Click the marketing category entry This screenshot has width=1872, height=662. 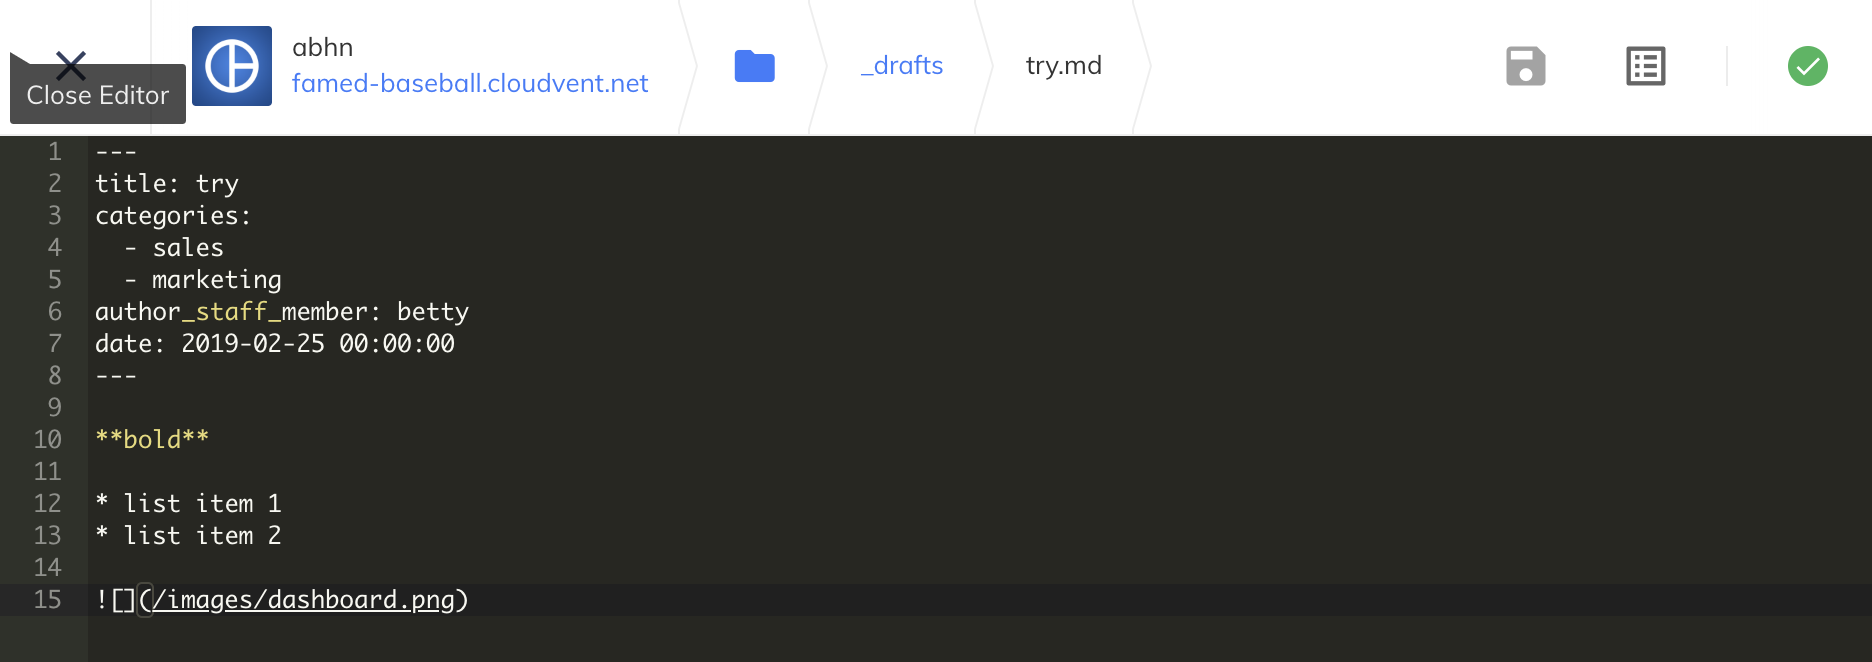pyautogui.click(x=217, y=279)
